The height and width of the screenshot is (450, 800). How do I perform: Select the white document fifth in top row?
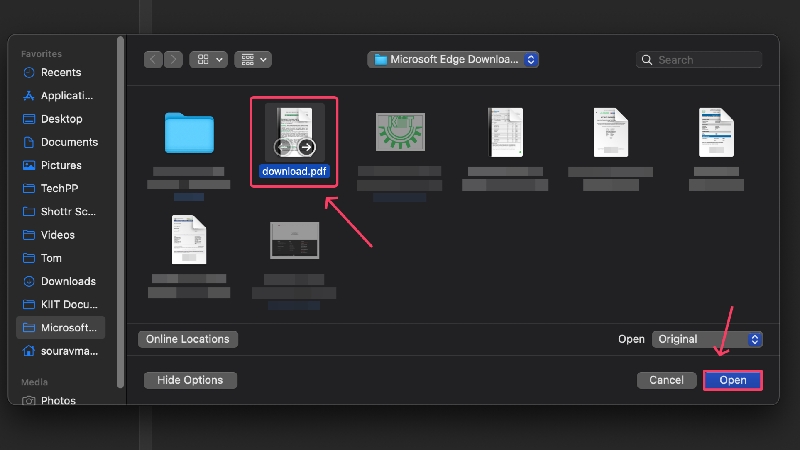point(611,133)
